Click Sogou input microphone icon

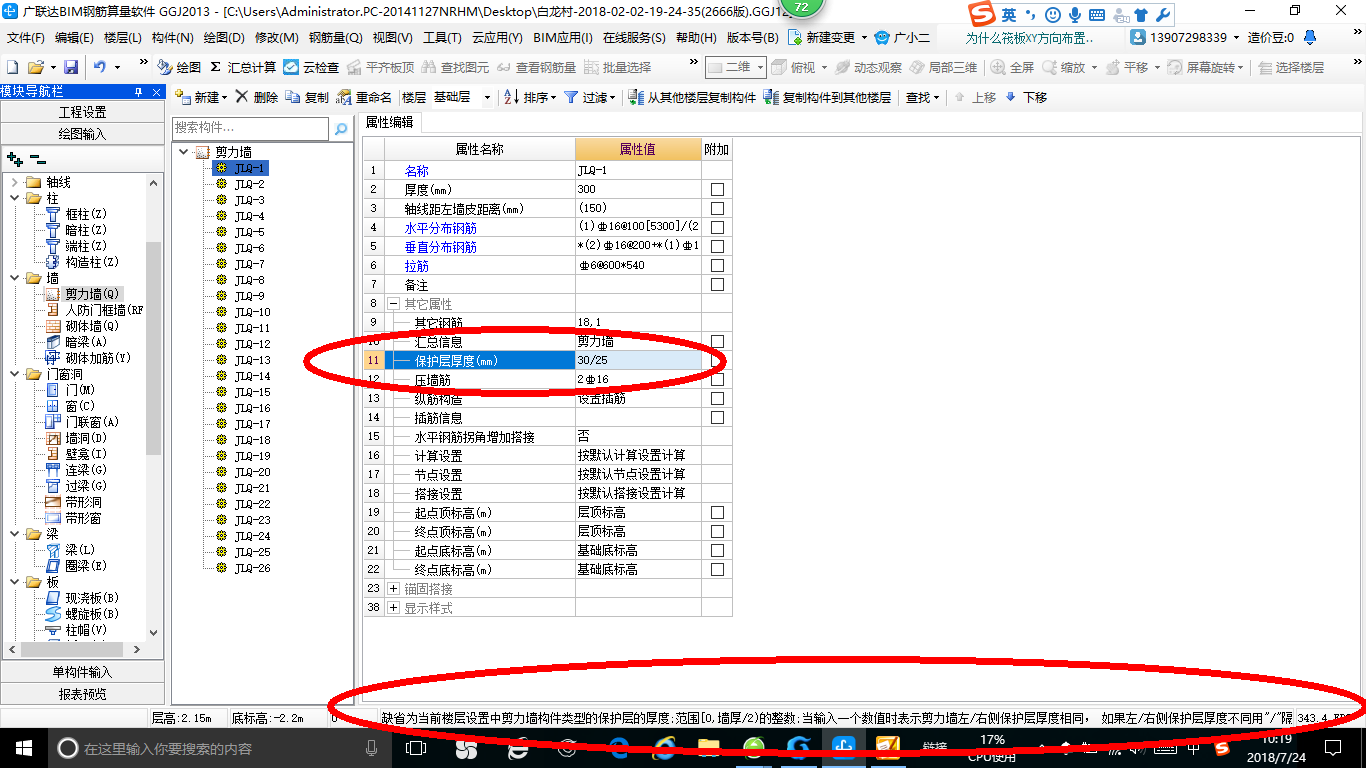[x=1075, y=15]
